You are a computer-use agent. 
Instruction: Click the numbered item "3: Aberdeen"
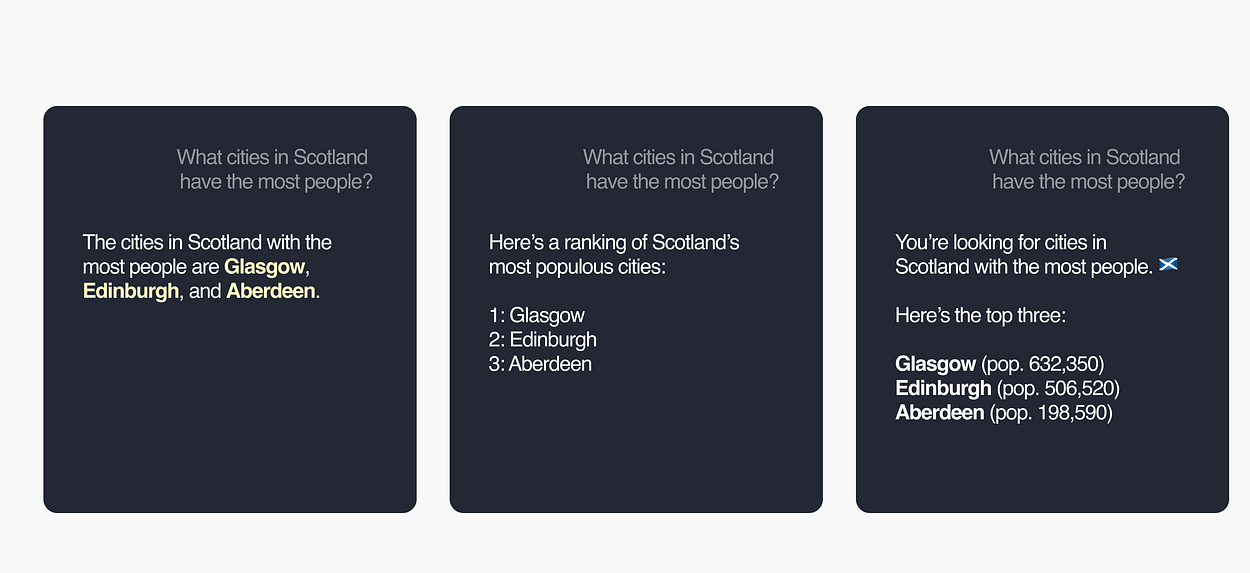tap(540, 364)
